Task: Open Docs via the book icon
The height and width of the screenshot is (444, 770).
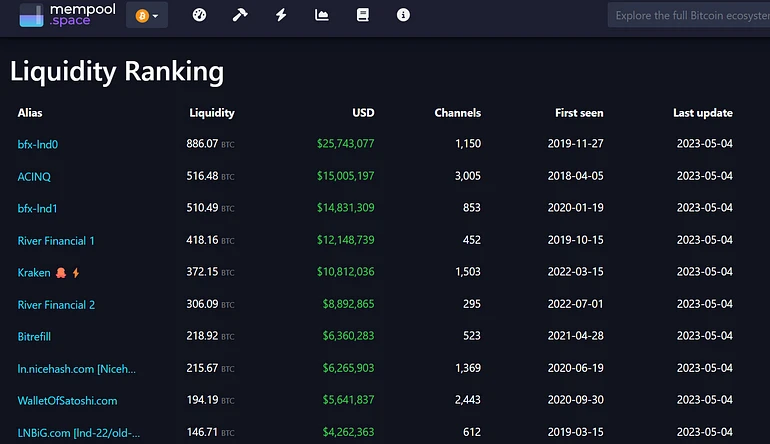Action: click(362, 16)
